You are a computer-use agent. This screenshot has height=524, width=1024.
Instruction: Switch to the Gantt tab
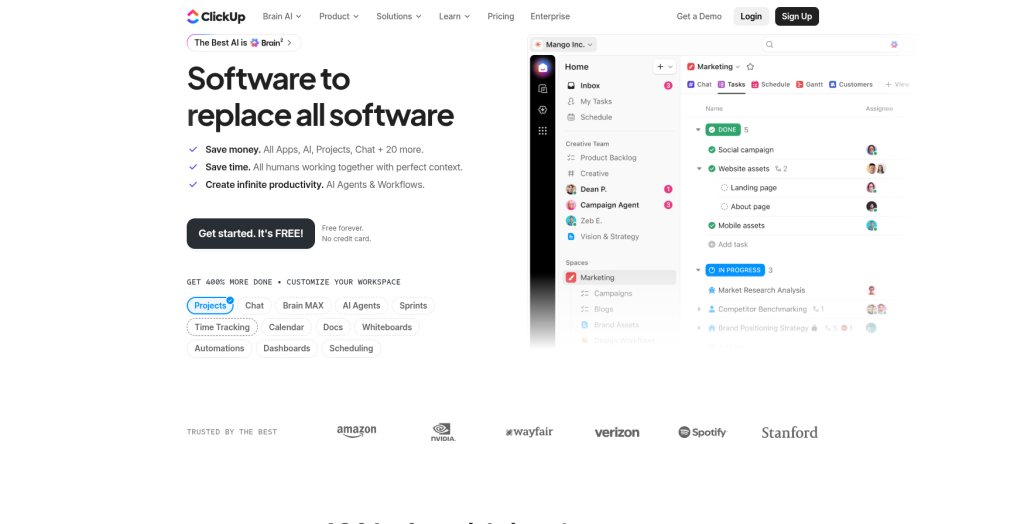point(810,84)
